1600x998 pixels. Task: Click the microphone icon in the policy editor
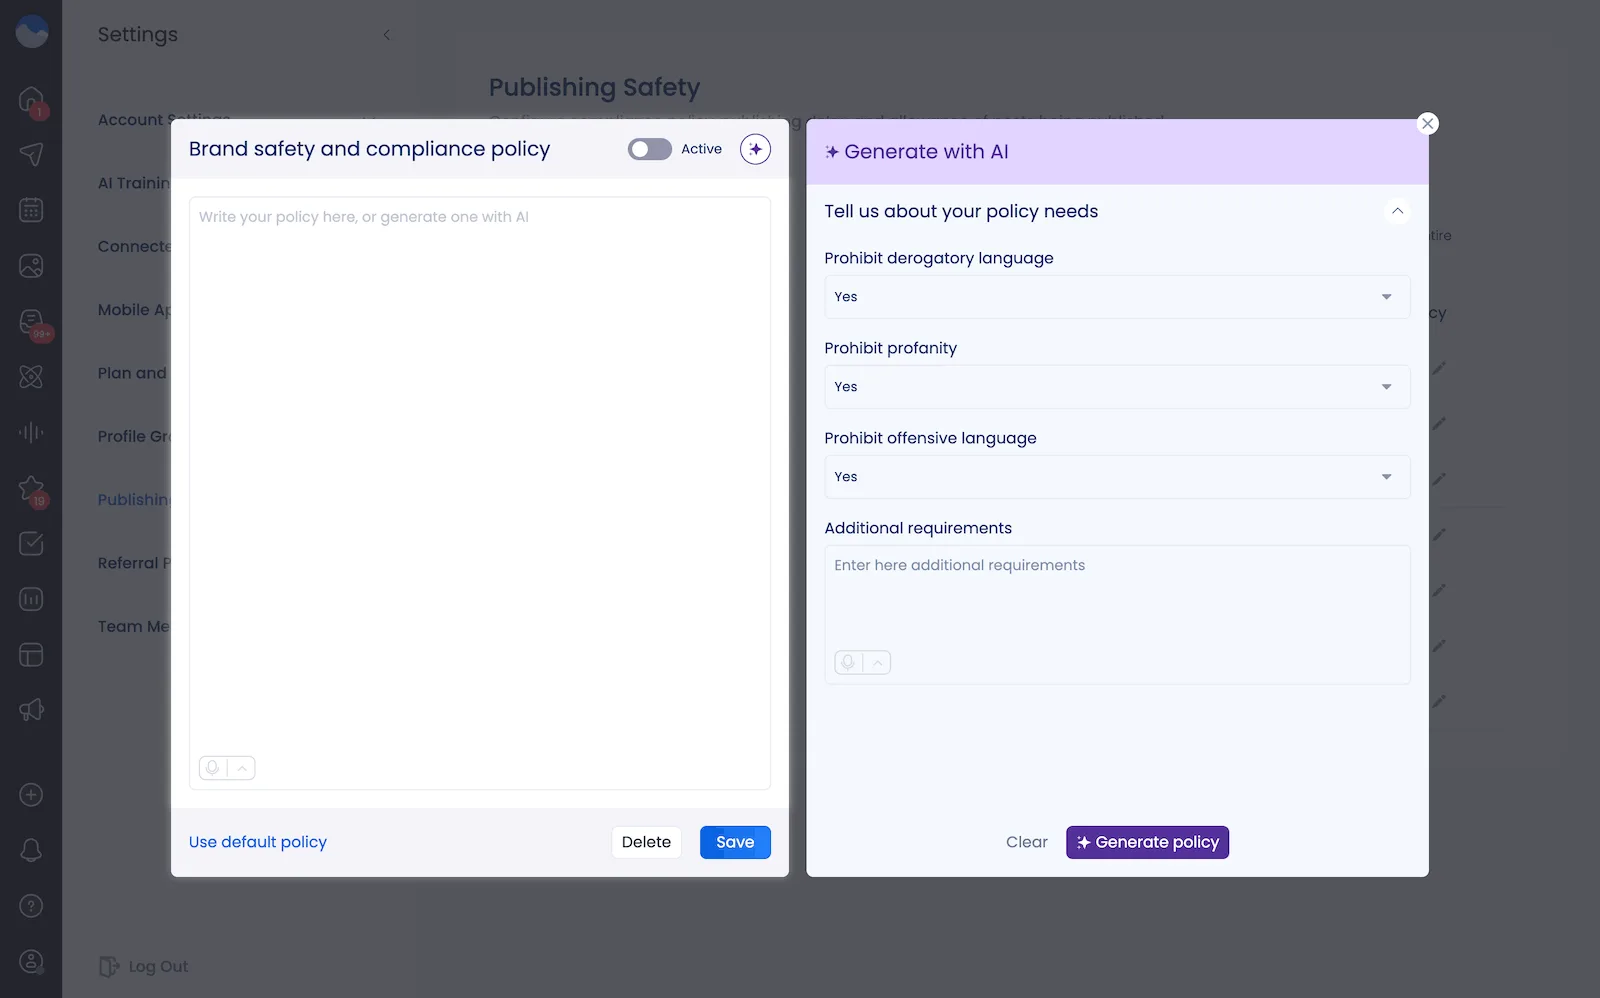(211, 768)
